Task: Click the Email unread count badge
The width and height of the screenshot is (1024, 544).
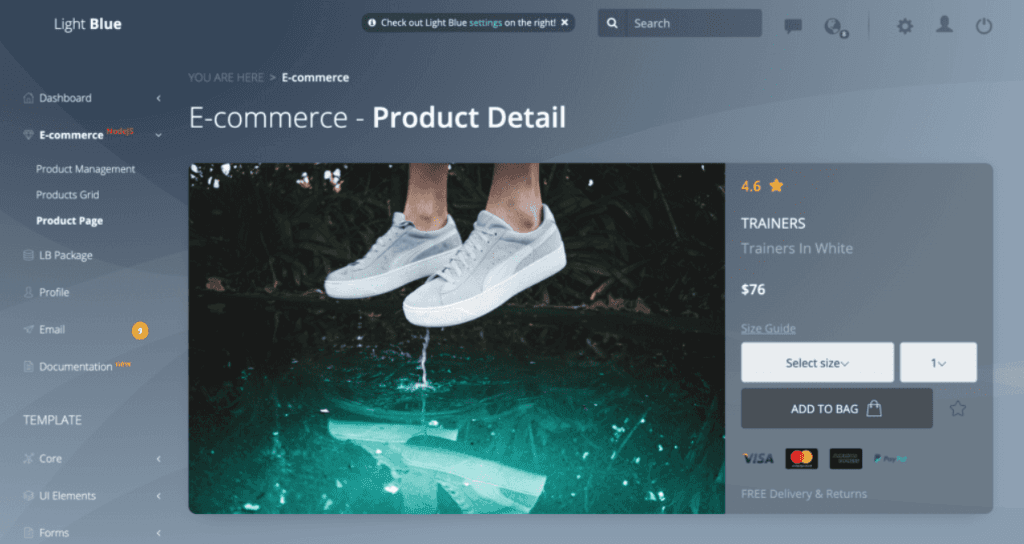Action: [x=140, y=330]
